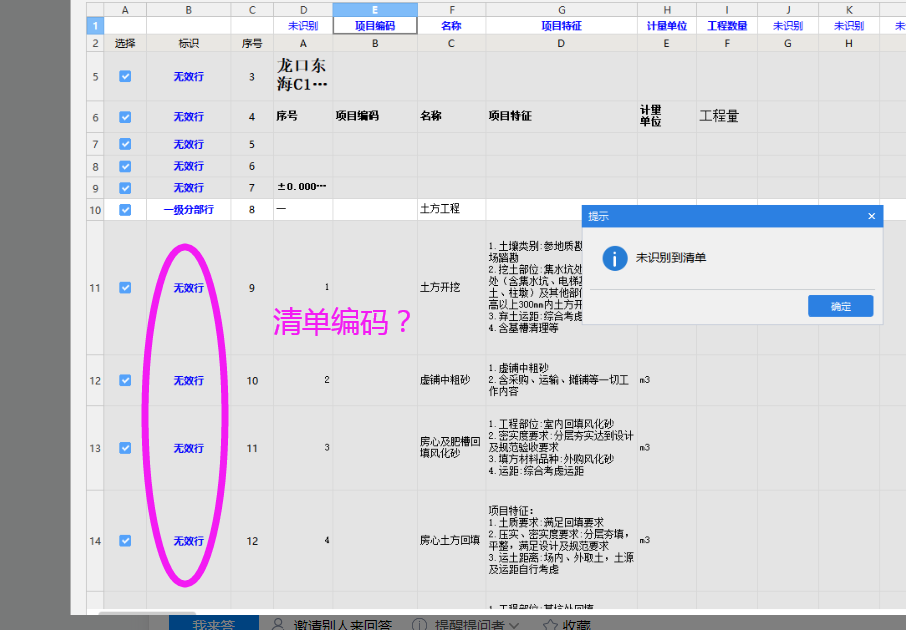This screenshot has width=906, height=630.
Task: Toggle the checkbox in row 8
Action: pos(125,166)
